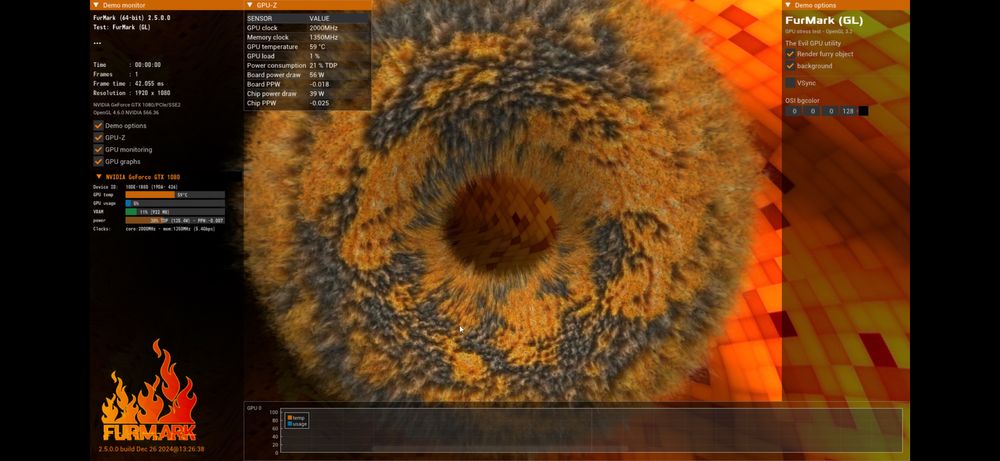The width and height of the screenshot is (1000, 461).
Task: Select the red channel field of OSI bgcolor
Action: [x=793, y=111]
